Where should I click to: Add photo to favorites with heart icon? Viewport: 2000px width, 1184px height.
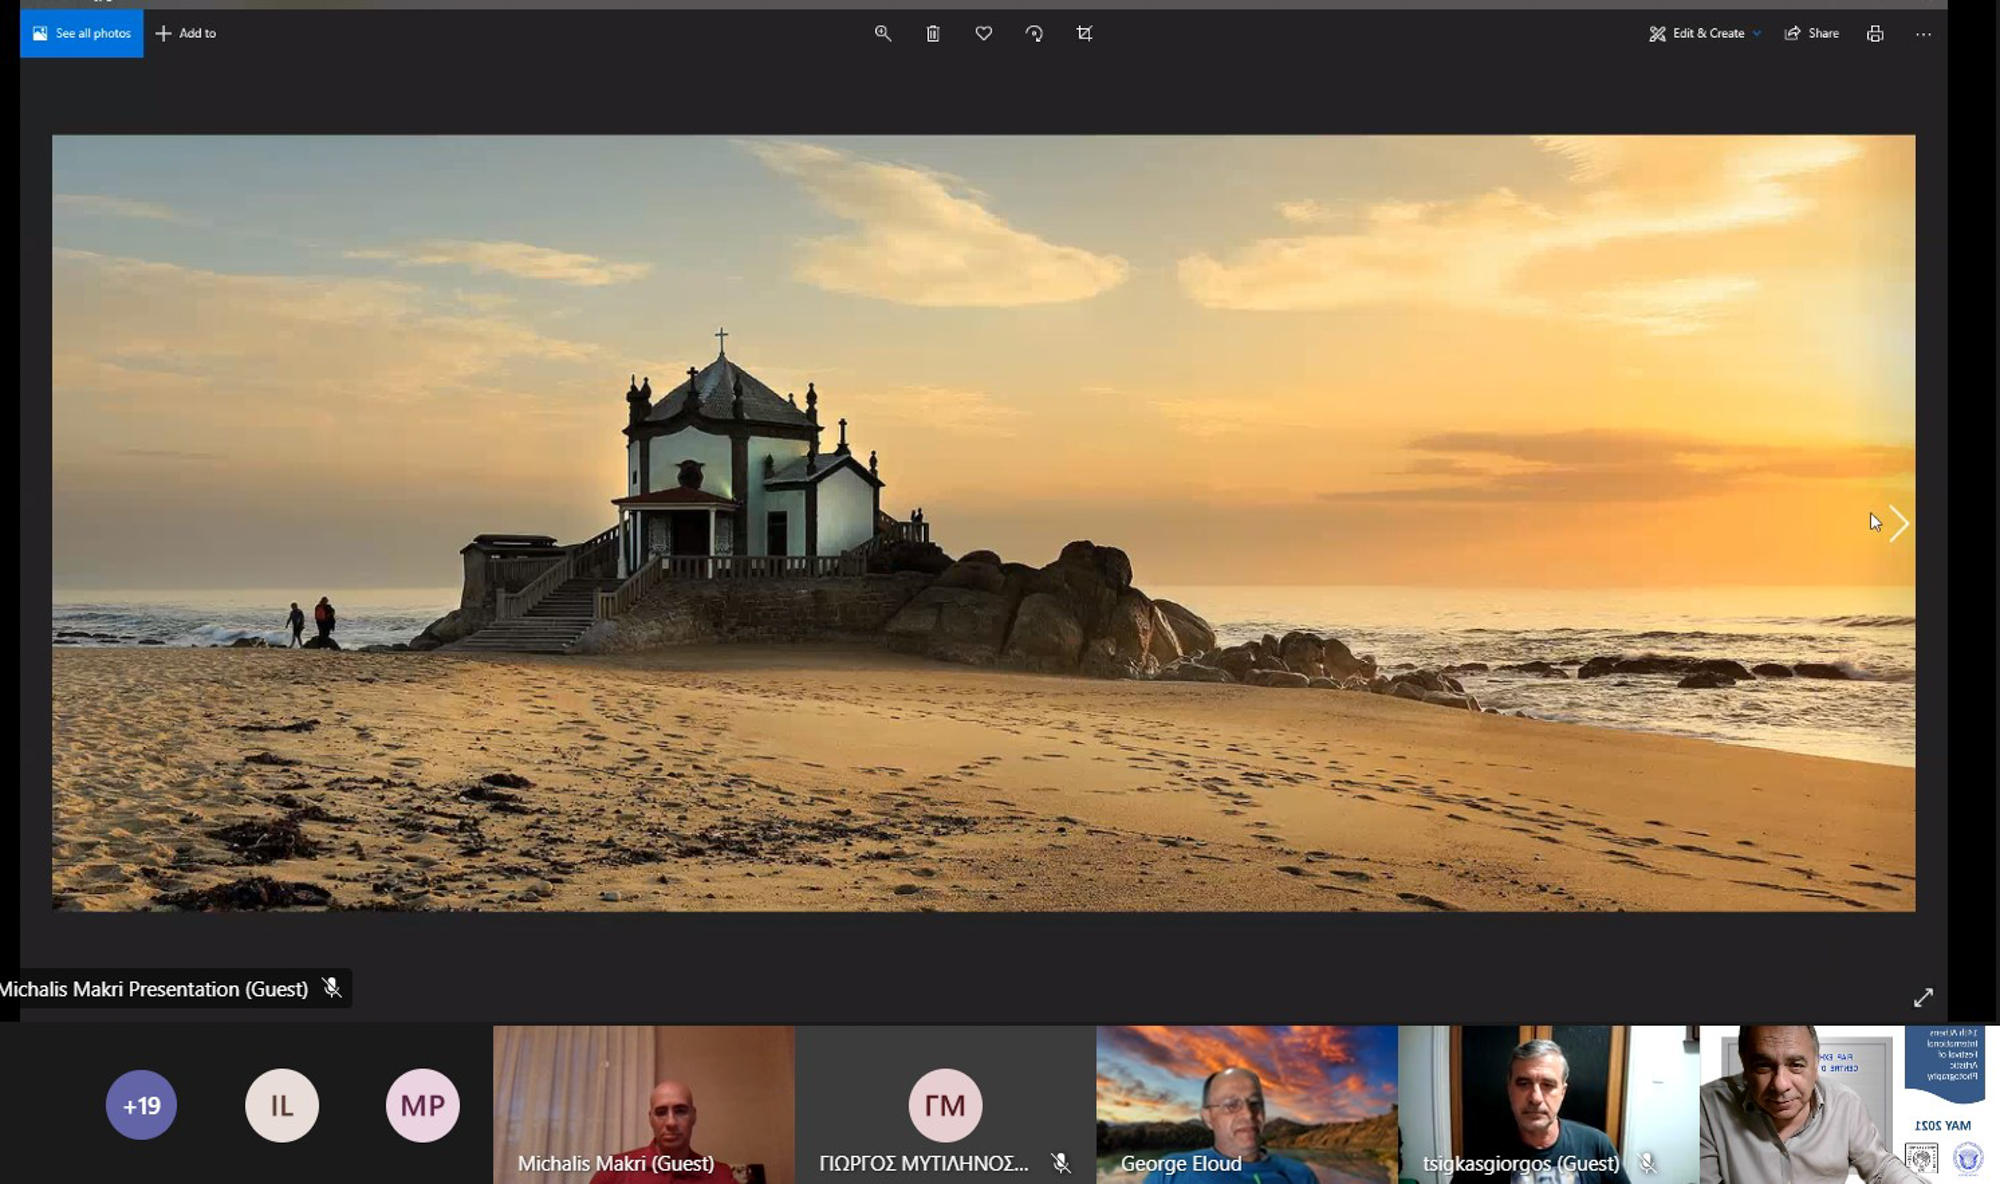pyautogui.click(x=983, y=33)
